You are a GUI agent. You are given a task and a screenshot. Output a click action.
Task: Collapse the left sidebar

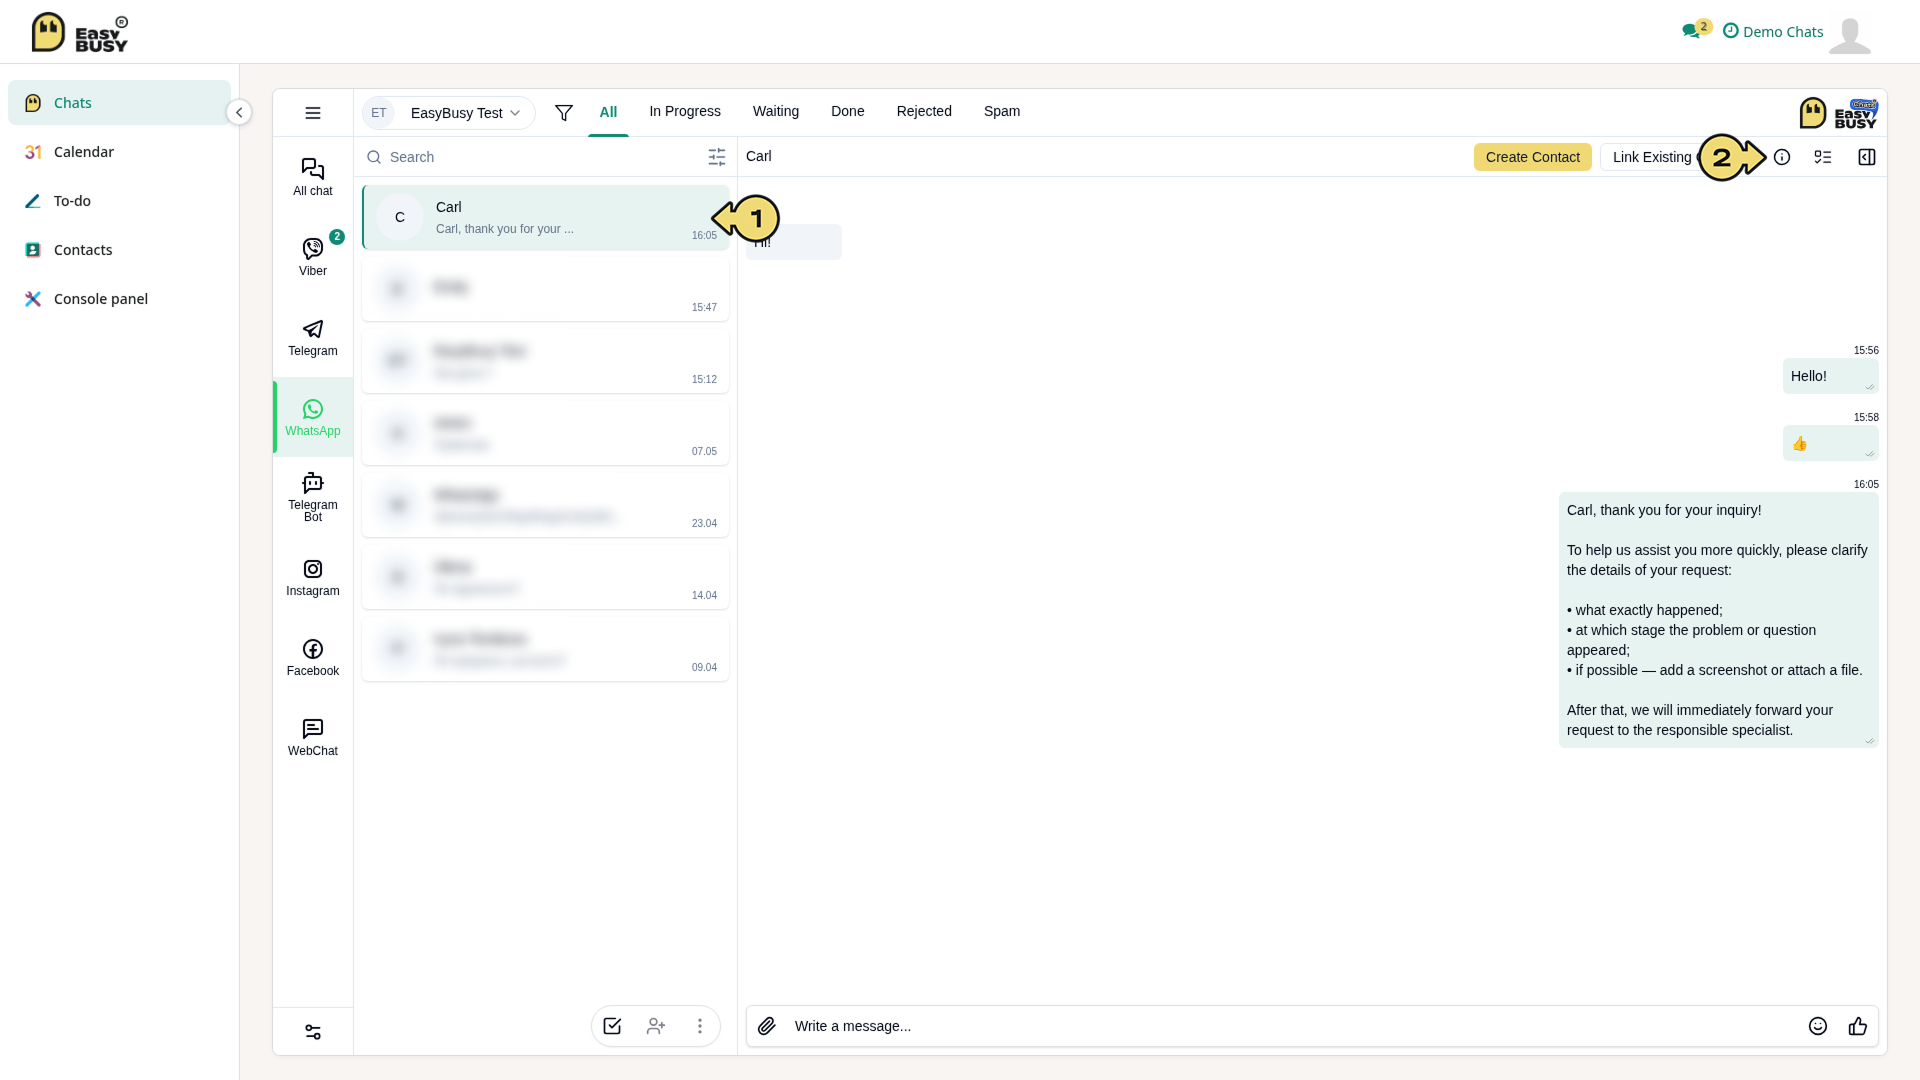click(x=239, y=112)
